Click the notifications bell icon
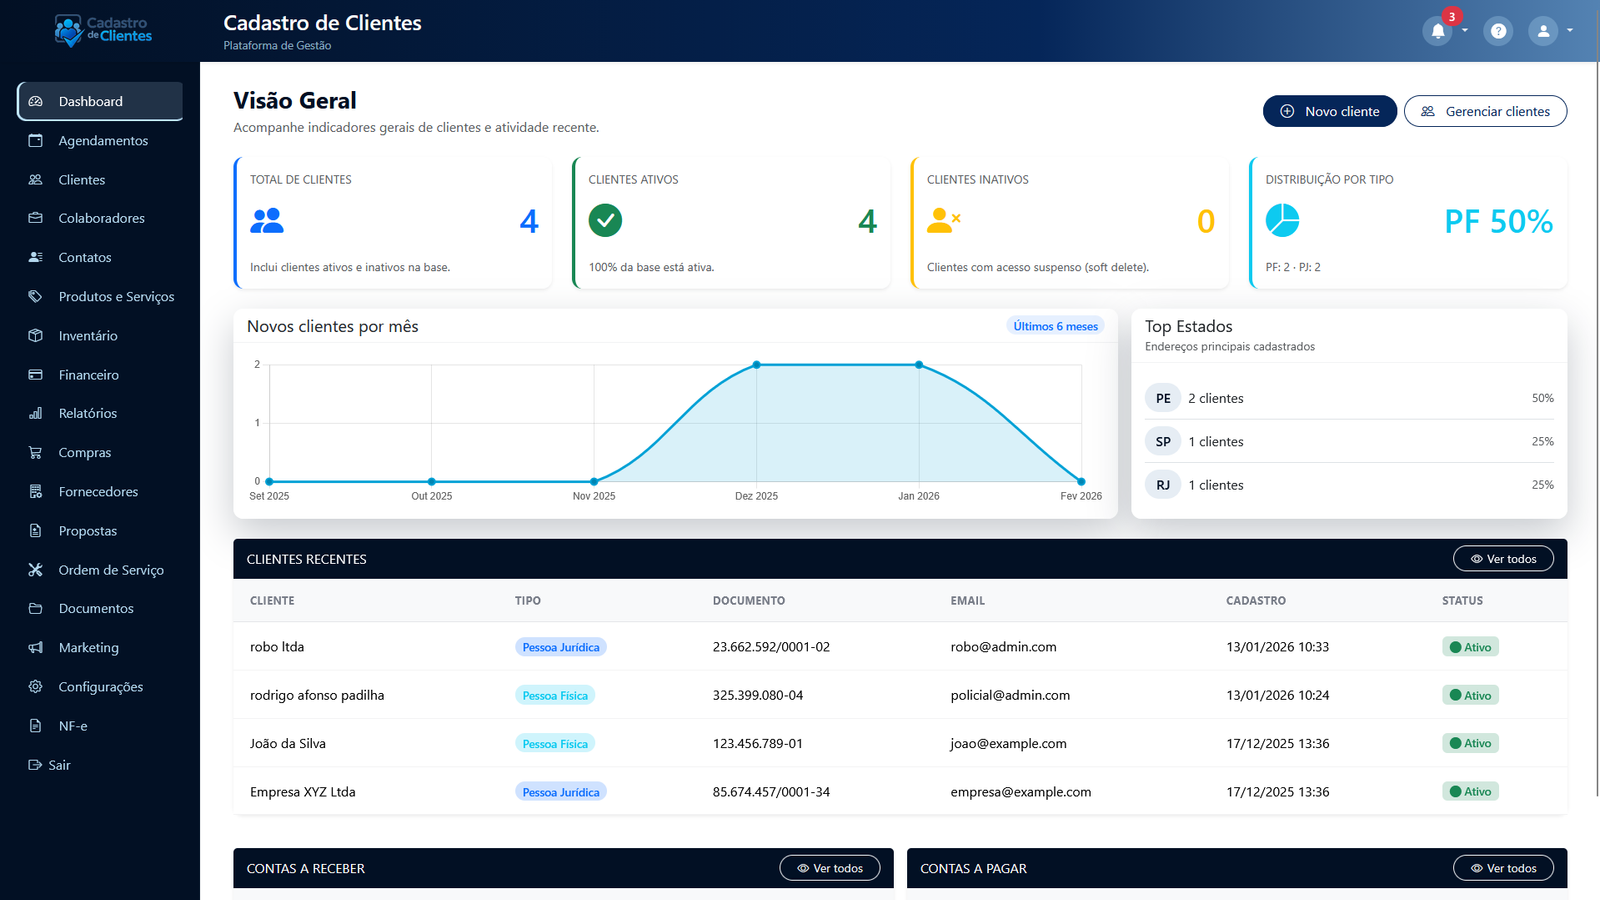The image size is (1600, 900). (x=1437, y=31)
